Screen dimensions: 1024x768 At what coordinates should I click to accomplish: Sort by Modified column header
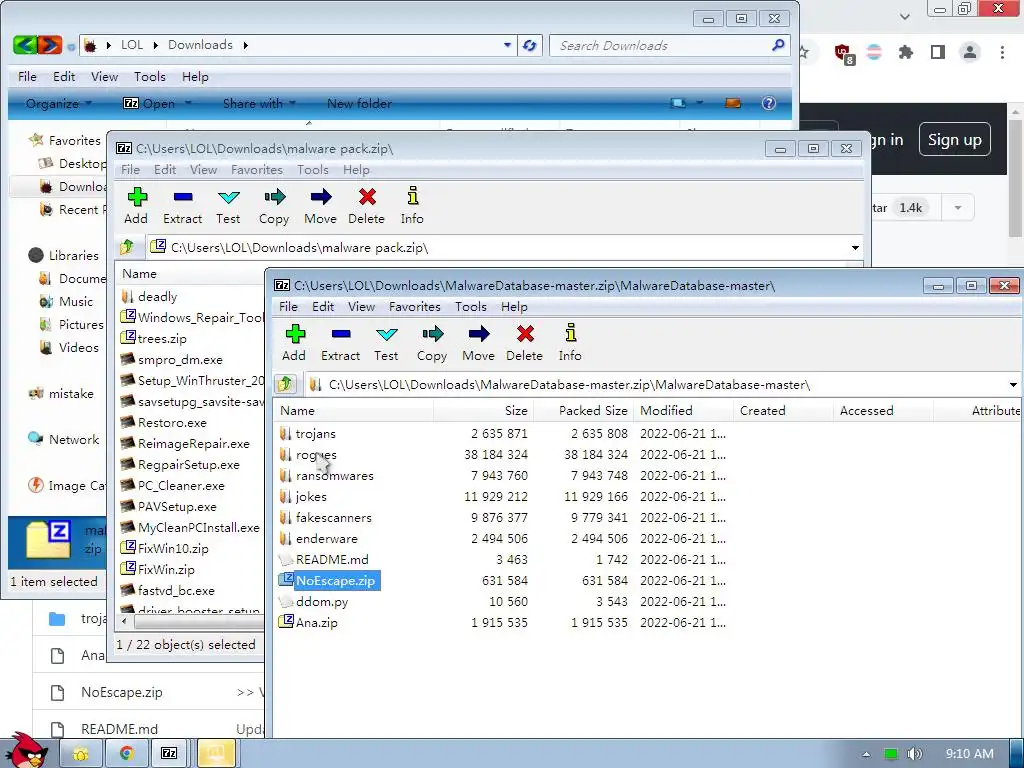683,410
